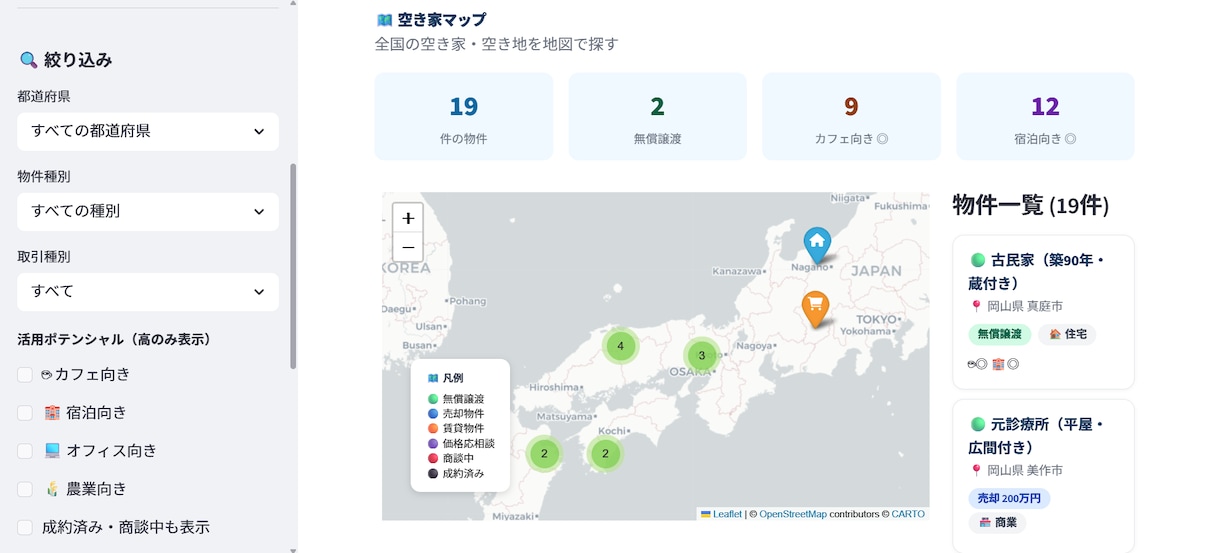The height and width of the screenshot is (553, 1220).
Task: Click the 無償譲渡 stat card showing 2
Action: [658, 116]
